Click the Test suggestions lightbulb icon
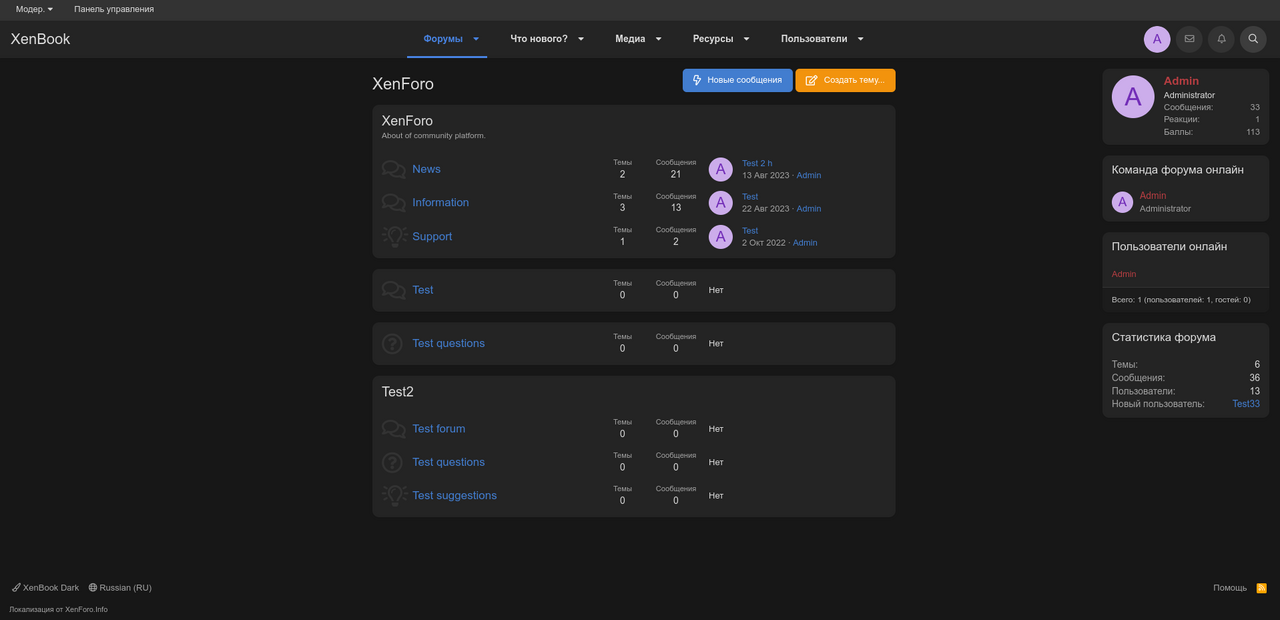This screenshot has height=620, width=1280. 394,496
